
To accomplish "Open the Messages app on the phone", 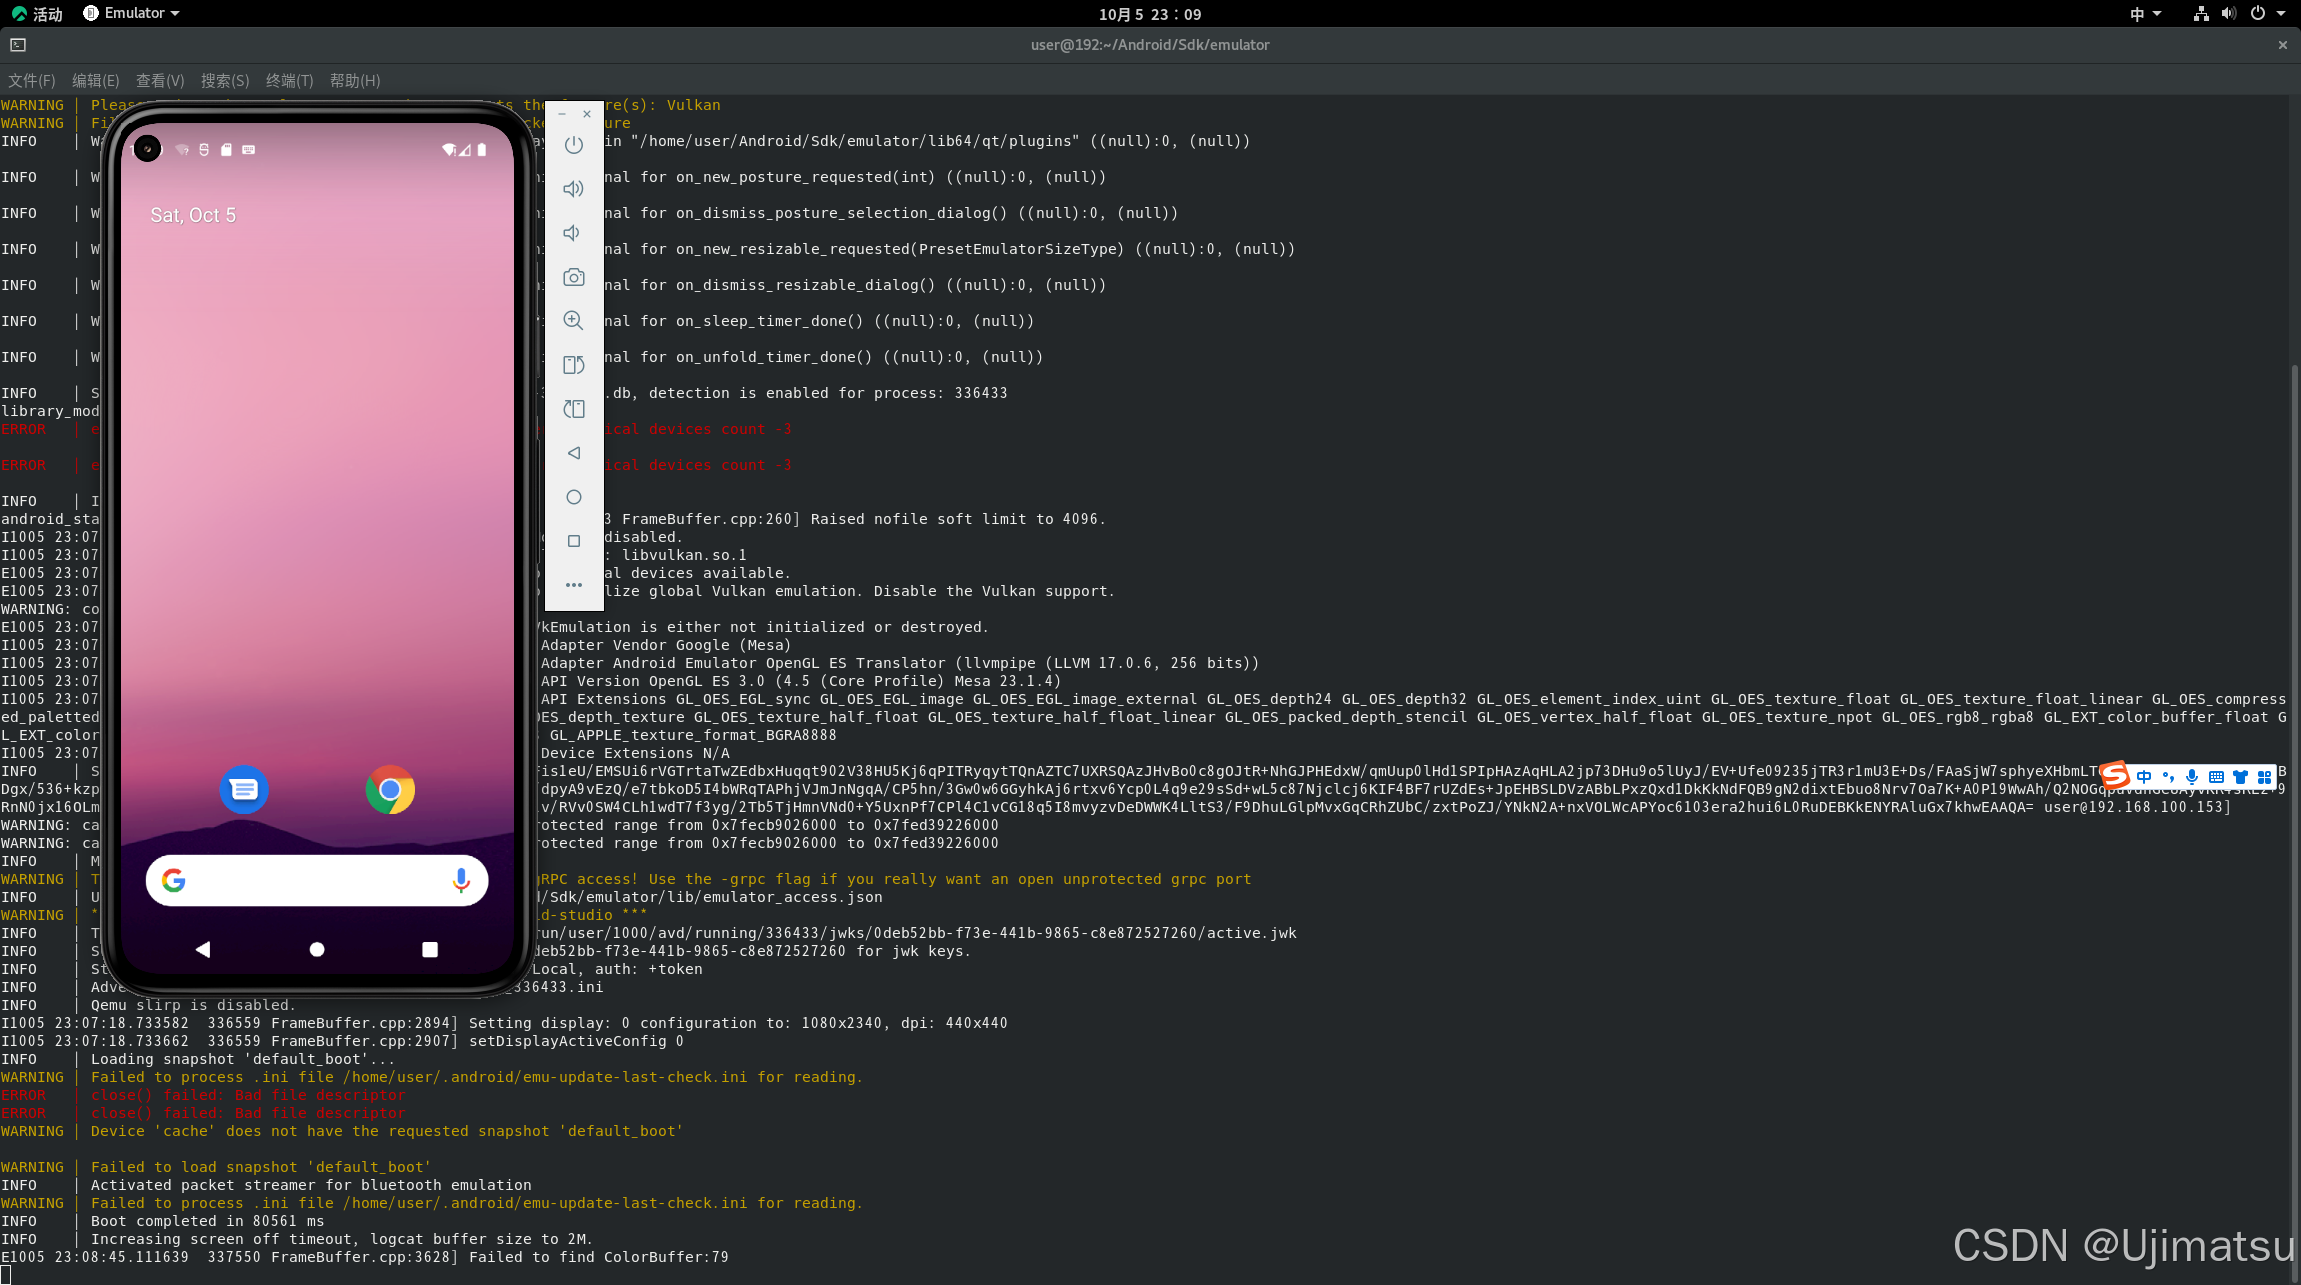I will point(244,790).
